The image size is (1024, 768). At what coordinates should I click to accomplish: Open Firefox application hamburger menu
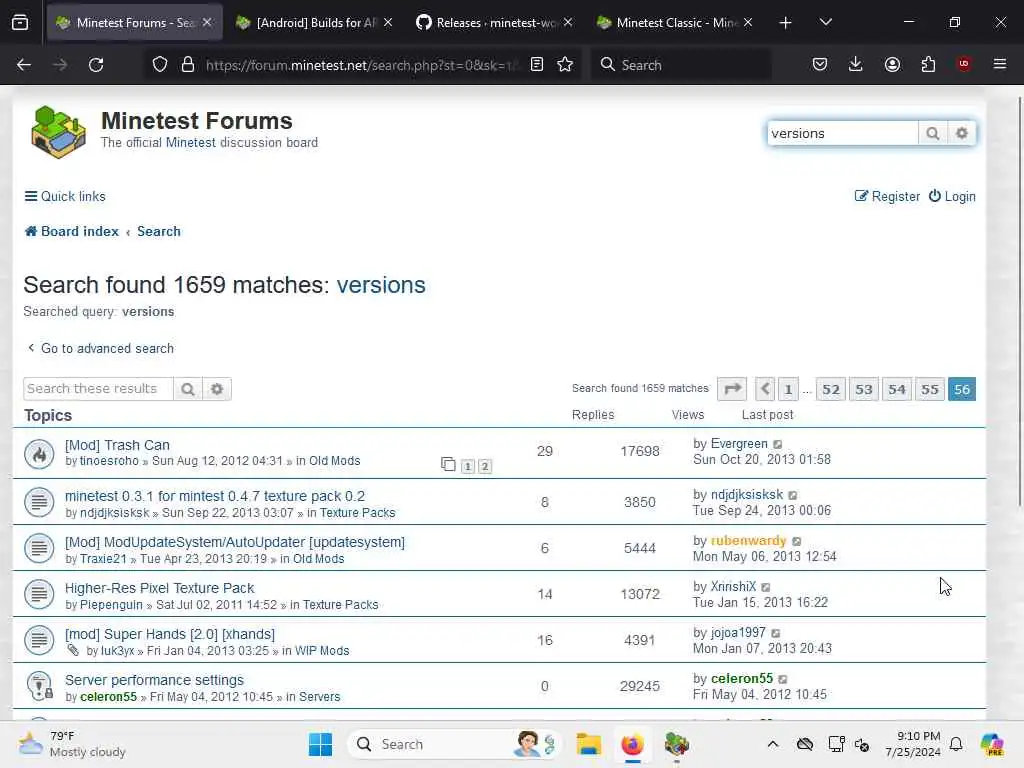999,64
